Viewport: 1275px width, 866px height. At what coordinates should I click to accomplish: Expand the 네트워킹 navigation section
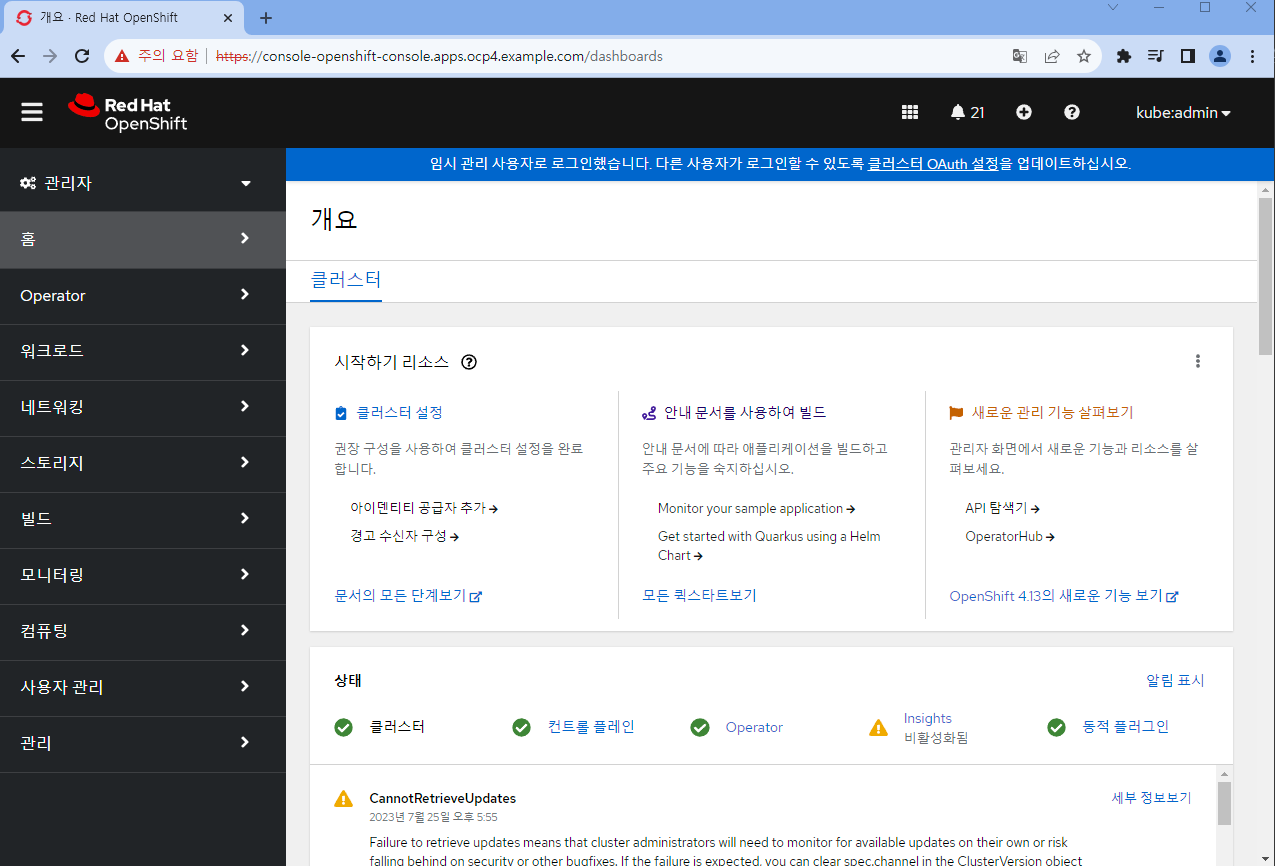point(143,407)
